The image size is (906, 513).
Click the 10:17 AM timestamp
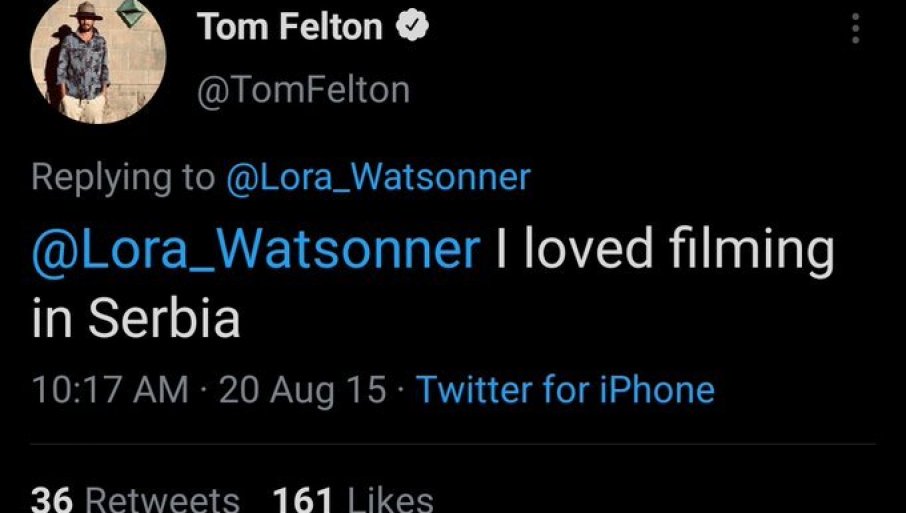pyautogui.click(x=110, y=389)
